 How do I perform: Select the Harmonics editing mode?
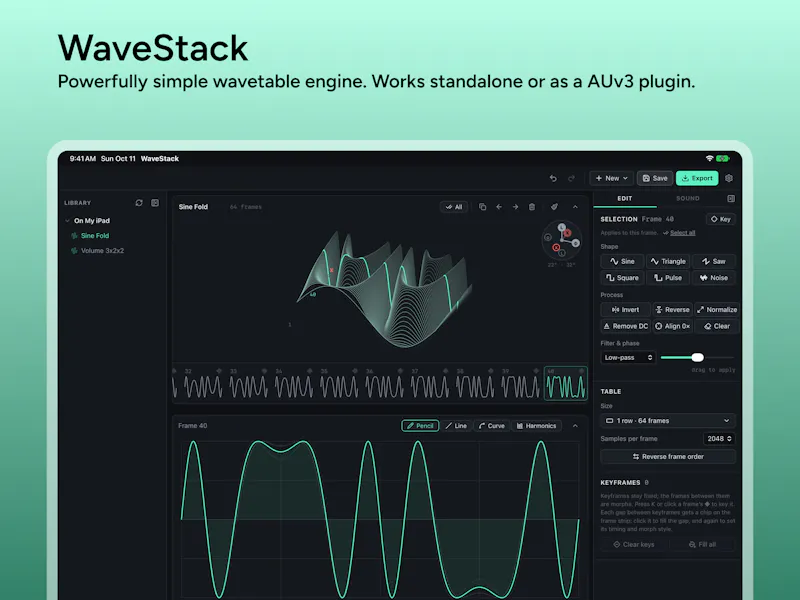[536, 426]
